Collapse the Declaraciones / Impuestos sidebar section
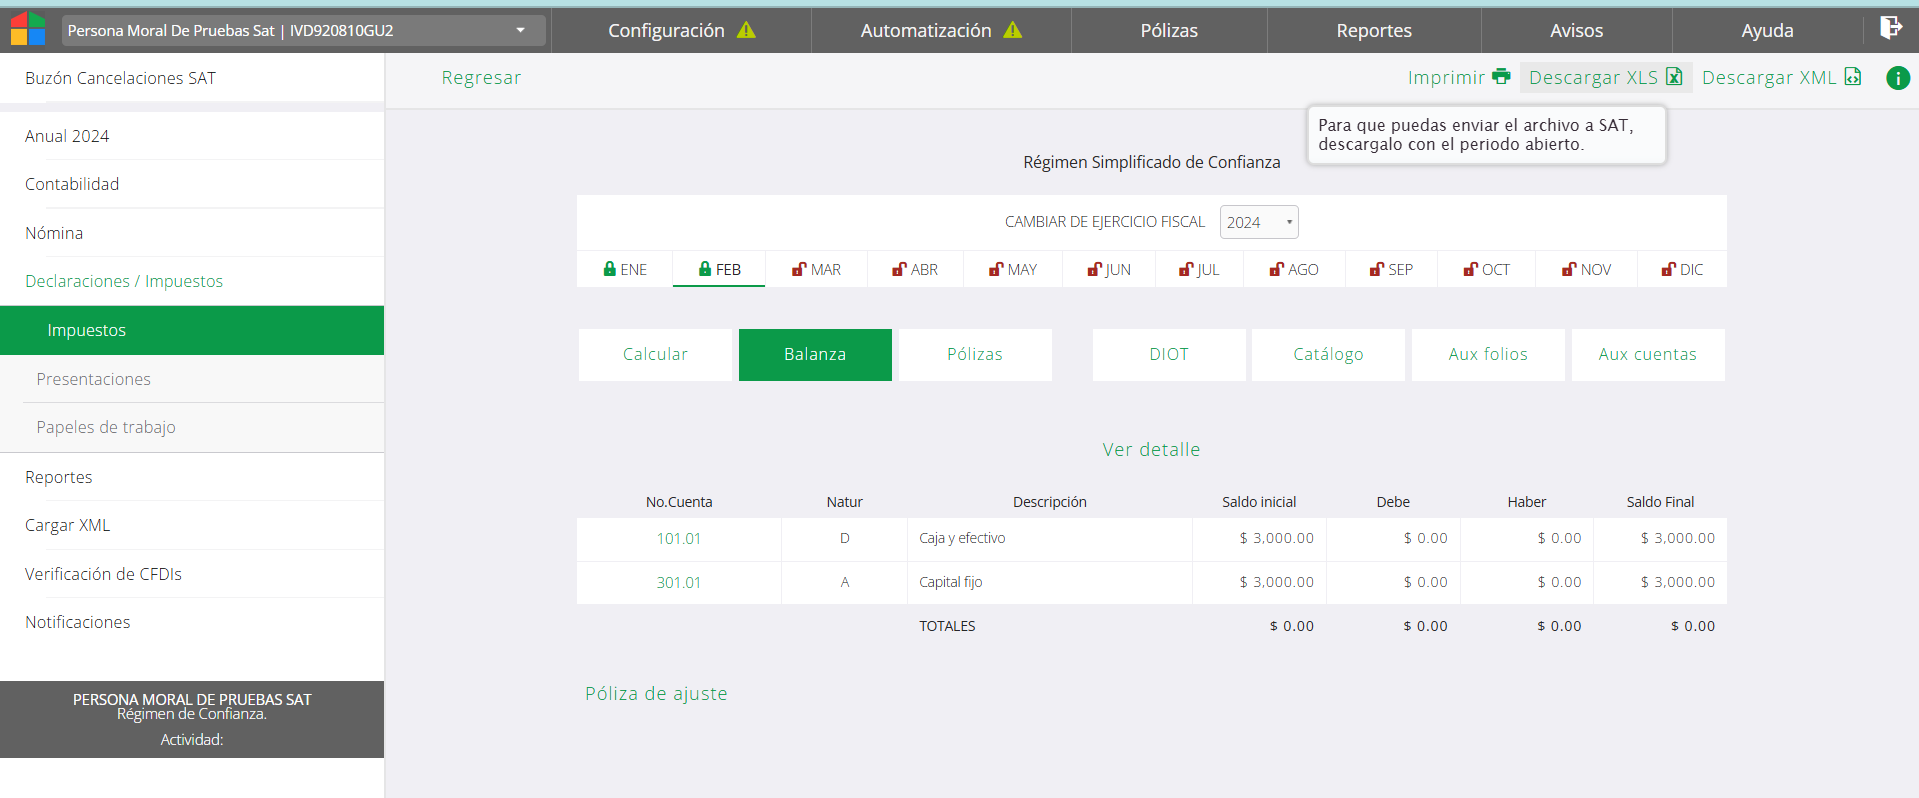This screenshot has width=1919, height=798. [124, 281]
